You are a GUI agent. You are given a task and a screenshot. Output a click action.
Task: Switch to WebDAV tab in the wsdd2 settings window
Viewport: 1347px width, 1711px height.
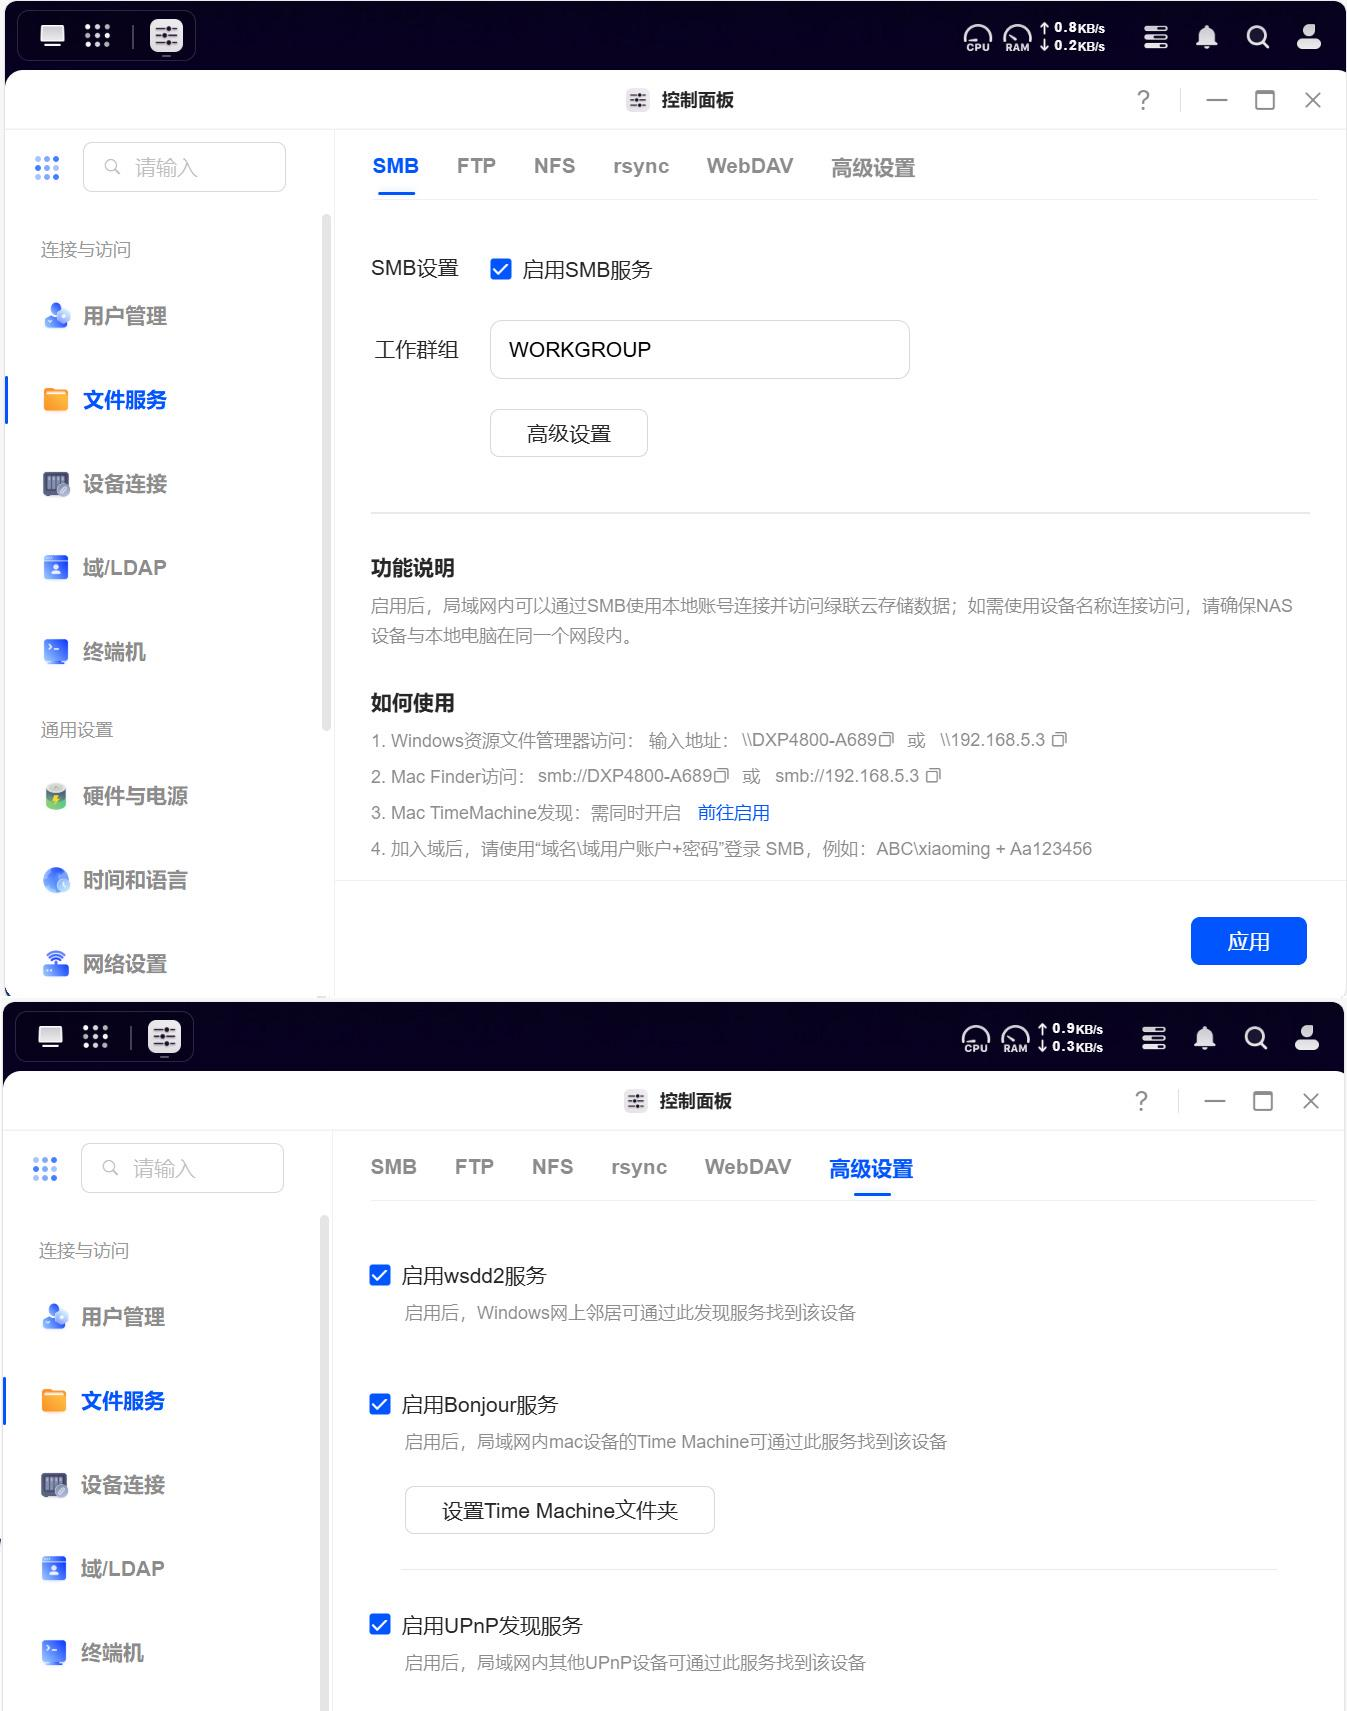click(x=748, y=1167)
